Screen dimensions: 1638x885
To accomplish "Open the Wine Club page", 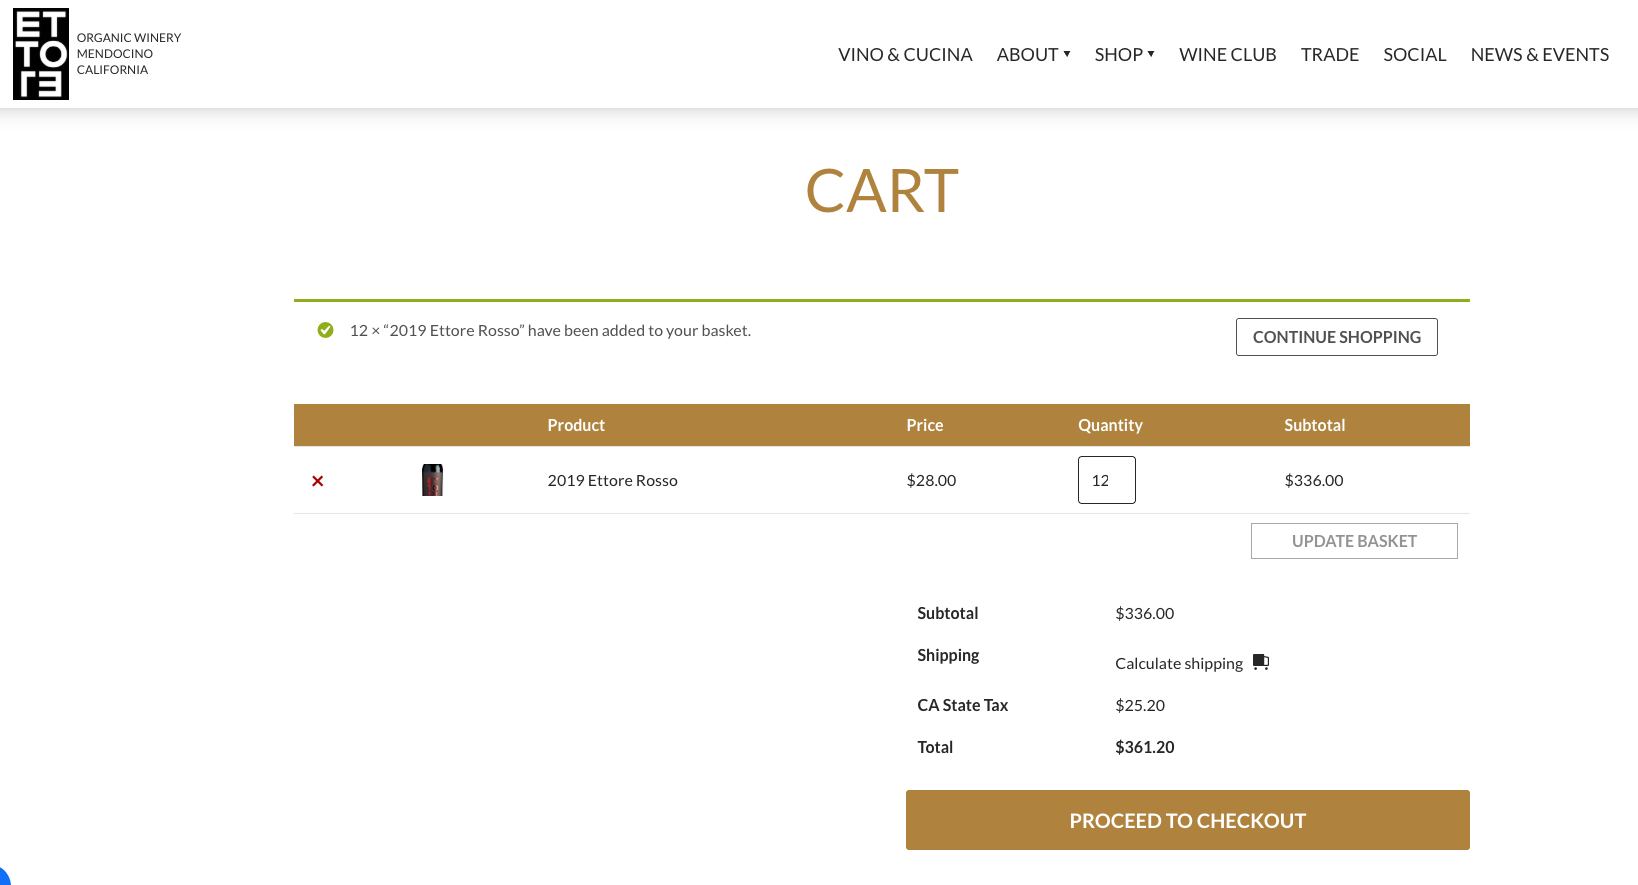I will pyautogui.click(x=1227, y=54).
